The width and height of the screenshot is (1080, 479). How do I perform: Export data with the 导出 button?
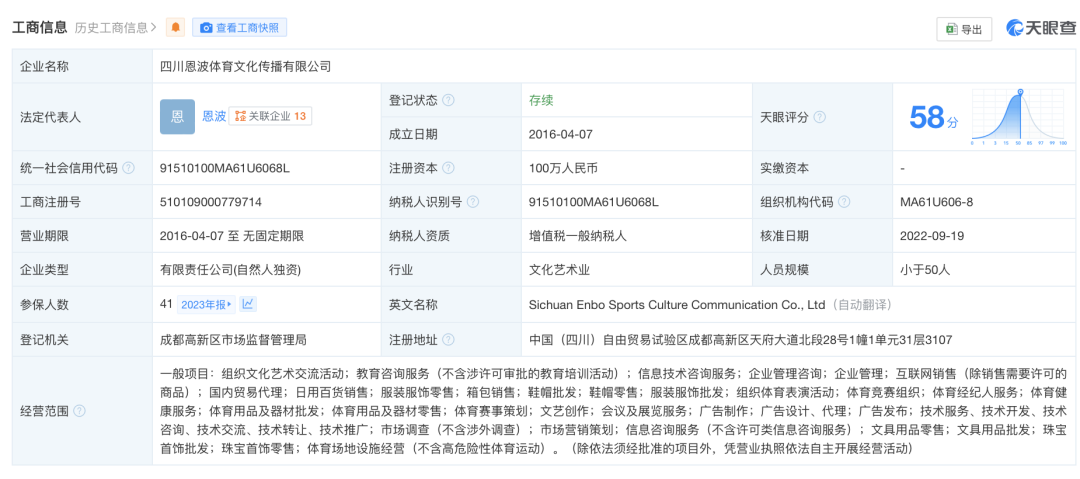(963, 29)
